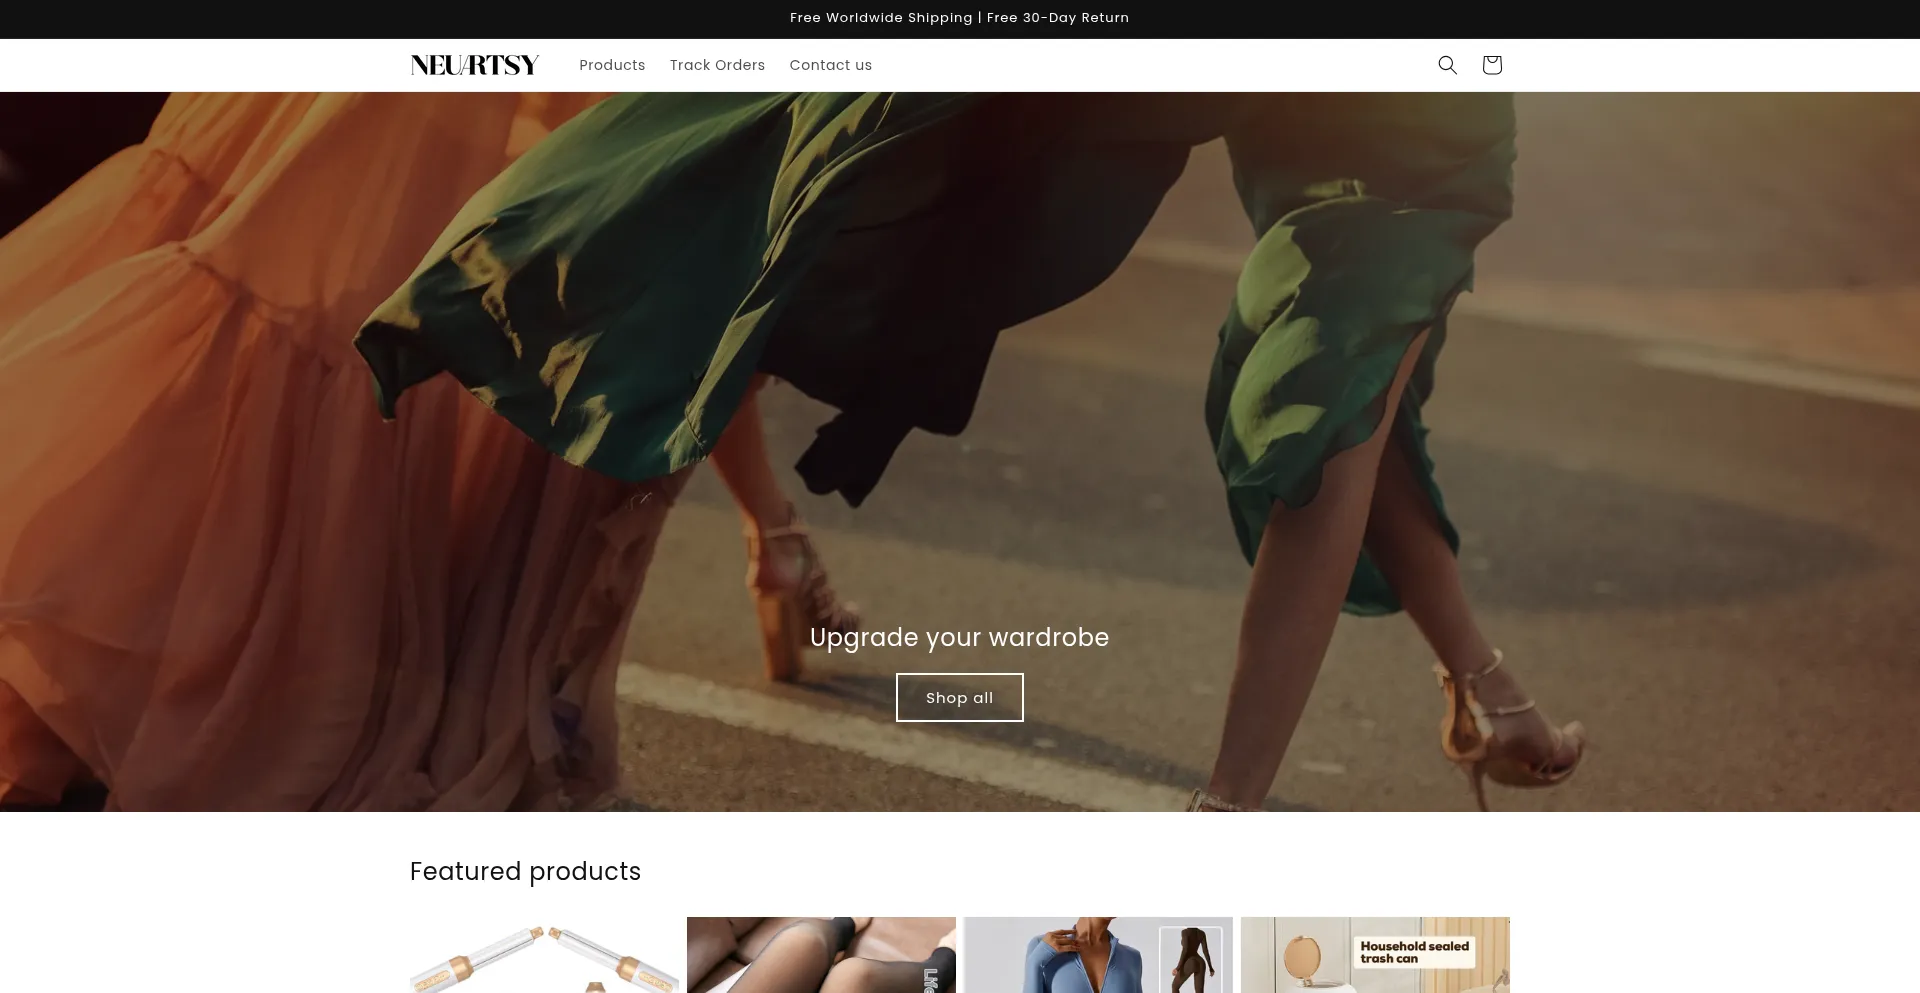Open the black sheer tights product
1920x993 pixels.
pyautogui.click(x=821, y=955)
